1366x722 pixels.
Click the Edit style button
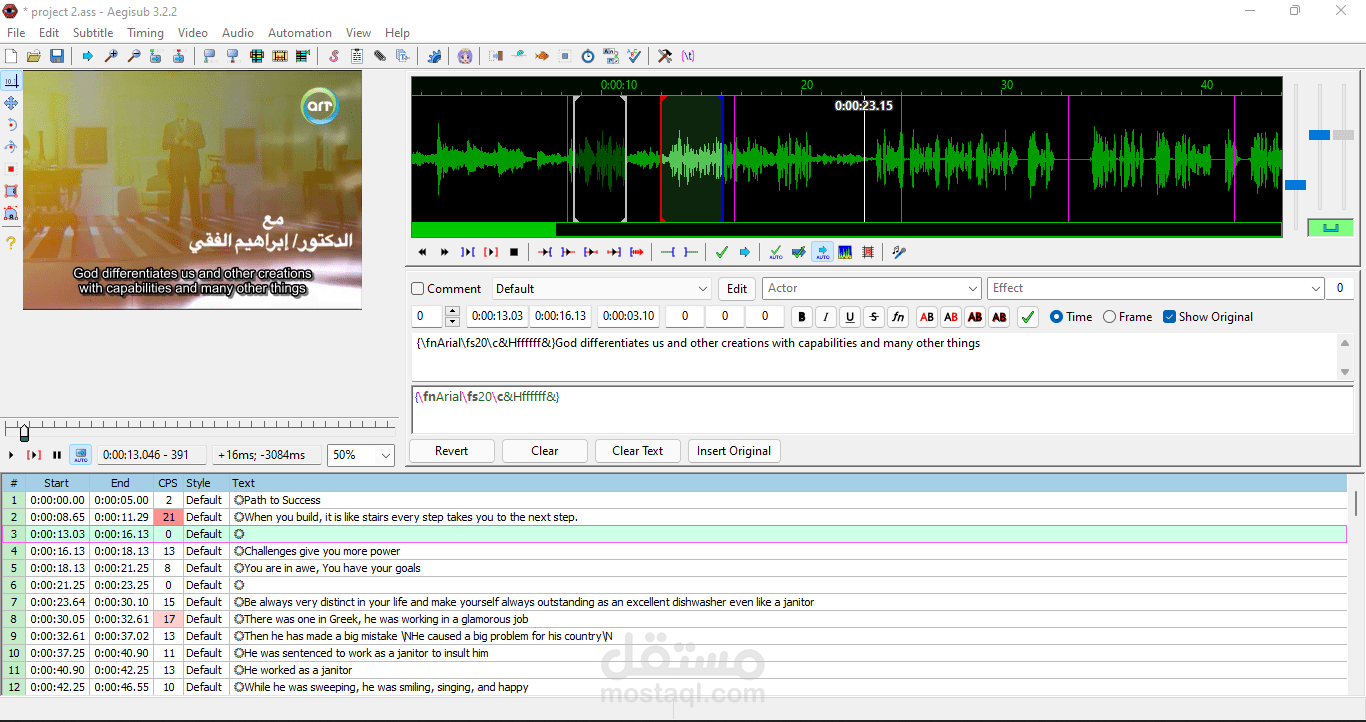click(x=737, y=289)
